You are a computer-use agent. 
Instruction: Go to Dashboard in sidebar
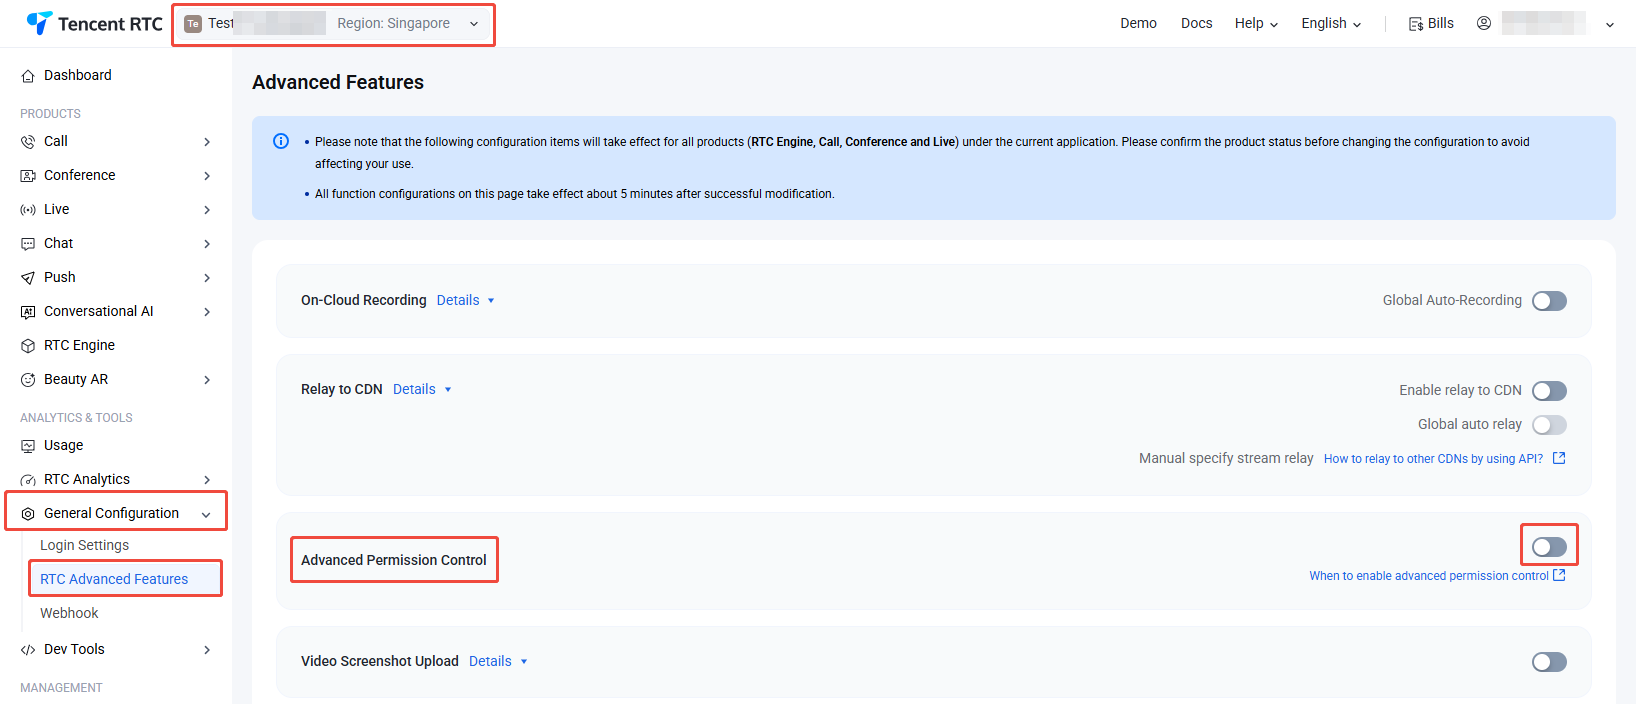point(78,75)
